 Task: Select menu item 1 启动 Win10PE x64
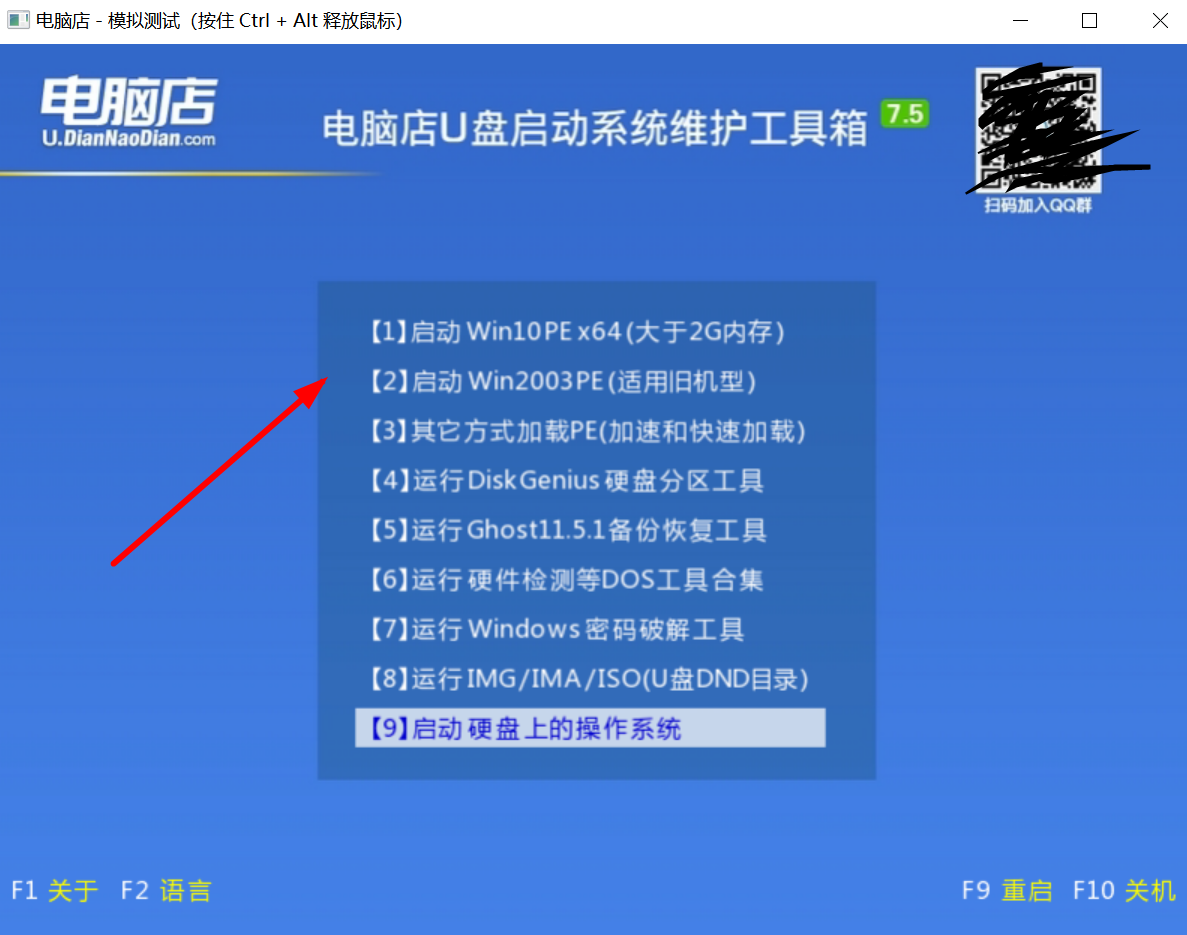click(x=577, y=332)
